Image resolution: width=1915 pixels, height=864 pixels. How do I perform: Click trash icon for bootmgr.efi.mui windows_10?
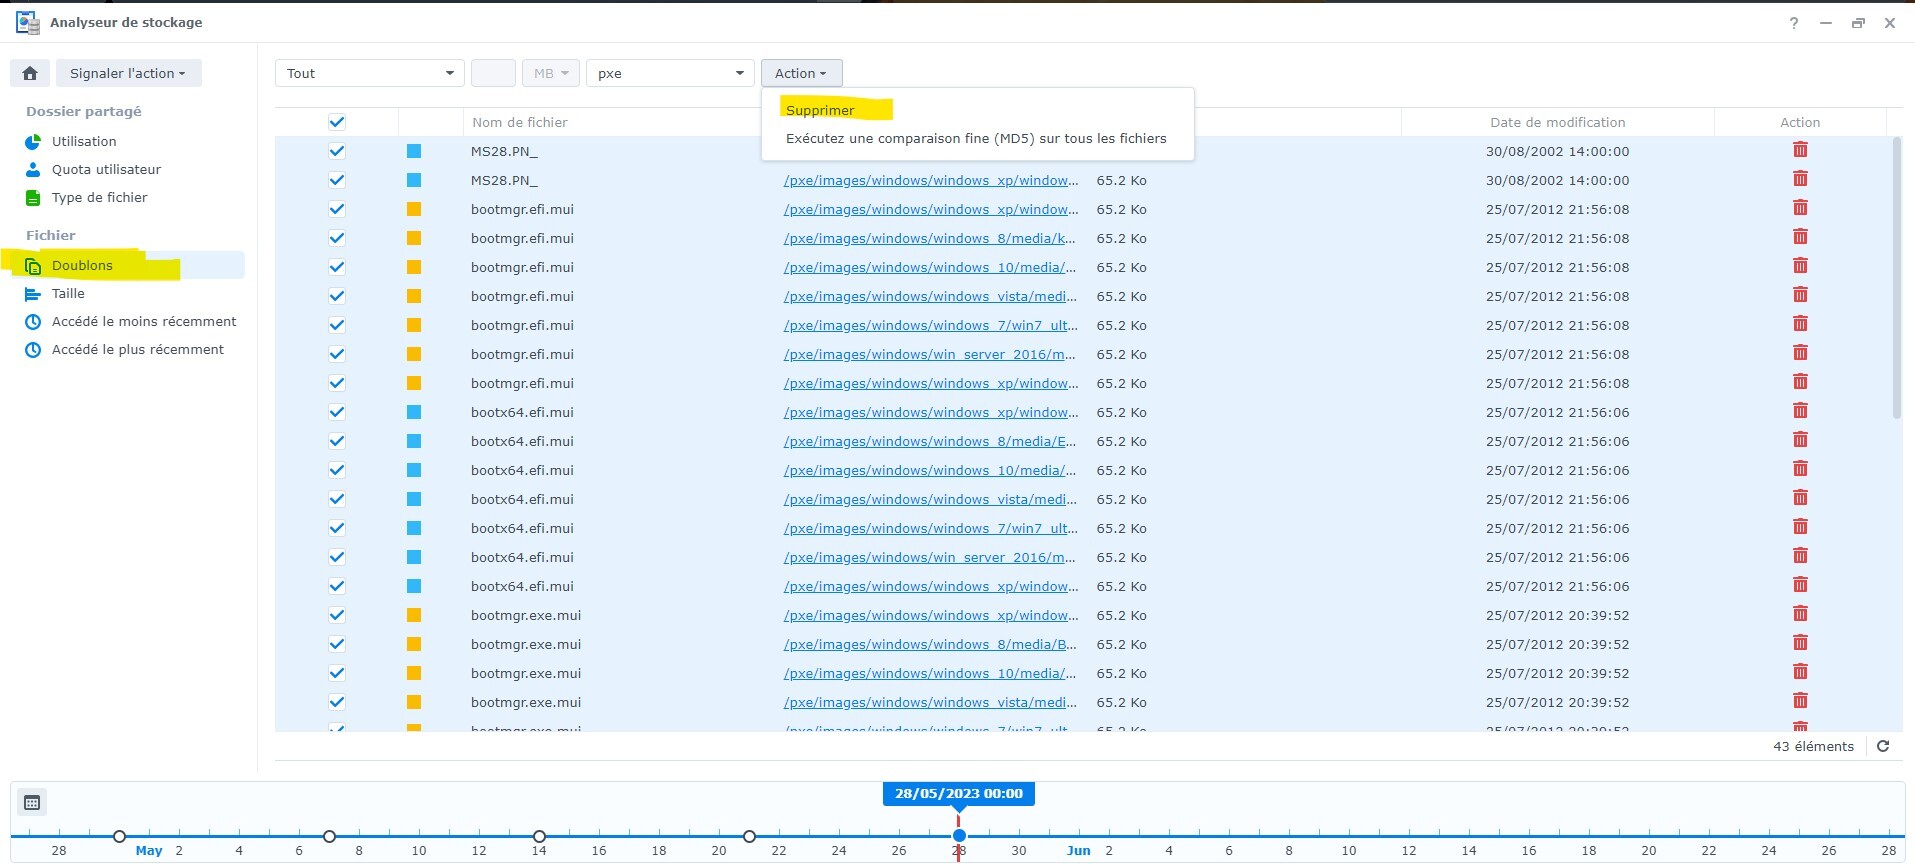click(x=1800, y=266)
